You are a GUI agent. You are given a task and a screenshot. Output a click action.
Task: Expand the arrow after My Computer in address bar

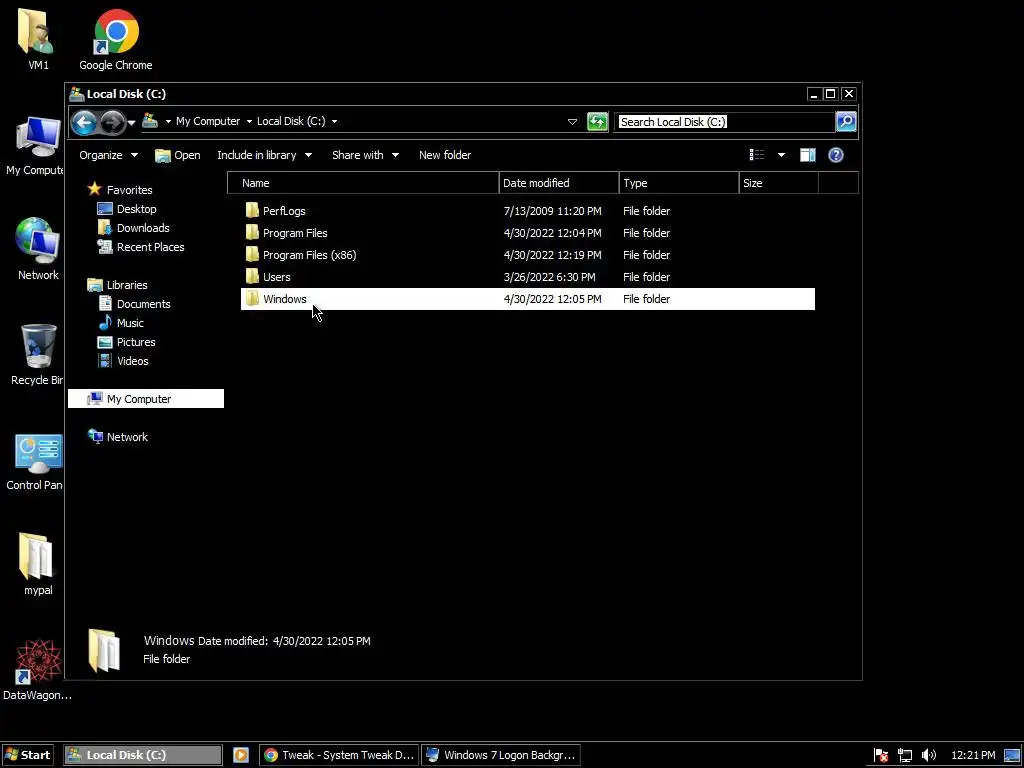pyautogui.click(x=249, y=121)
